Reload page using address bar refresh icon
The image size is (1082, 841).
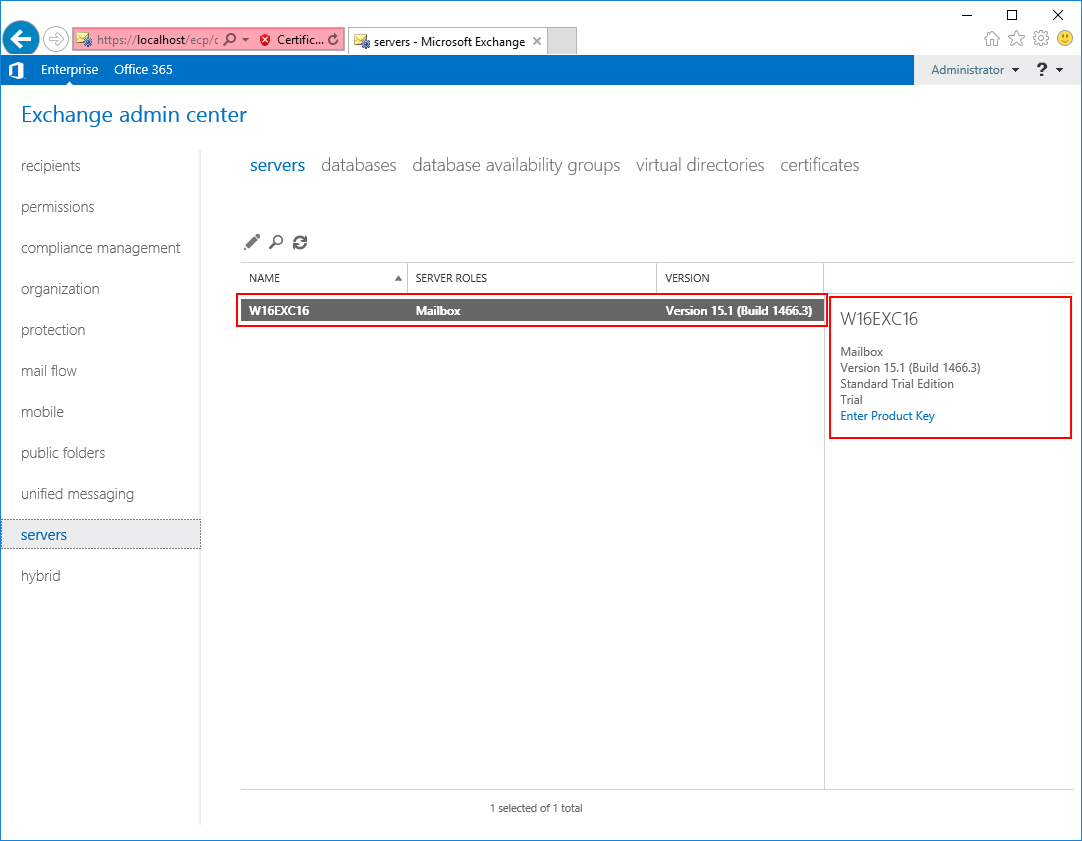click(x=333, y=39)
